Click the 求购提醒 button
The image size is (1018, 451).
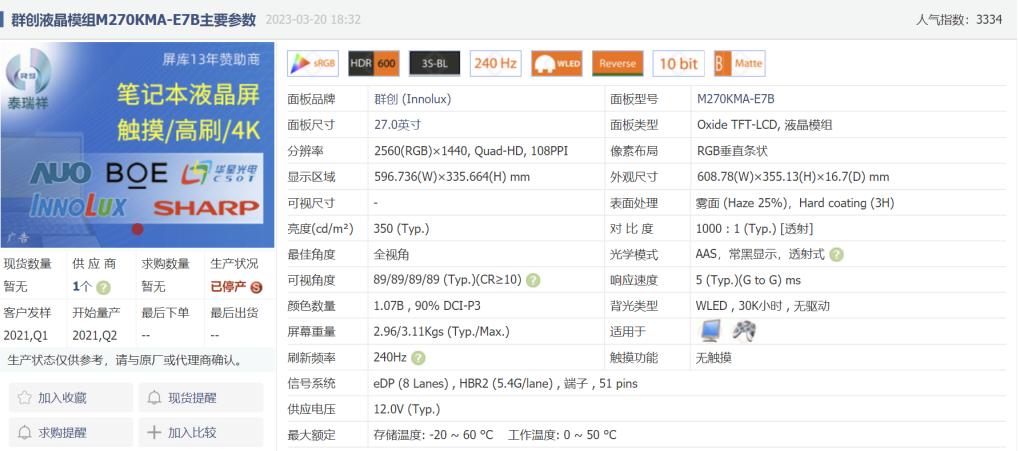(71, 432)
